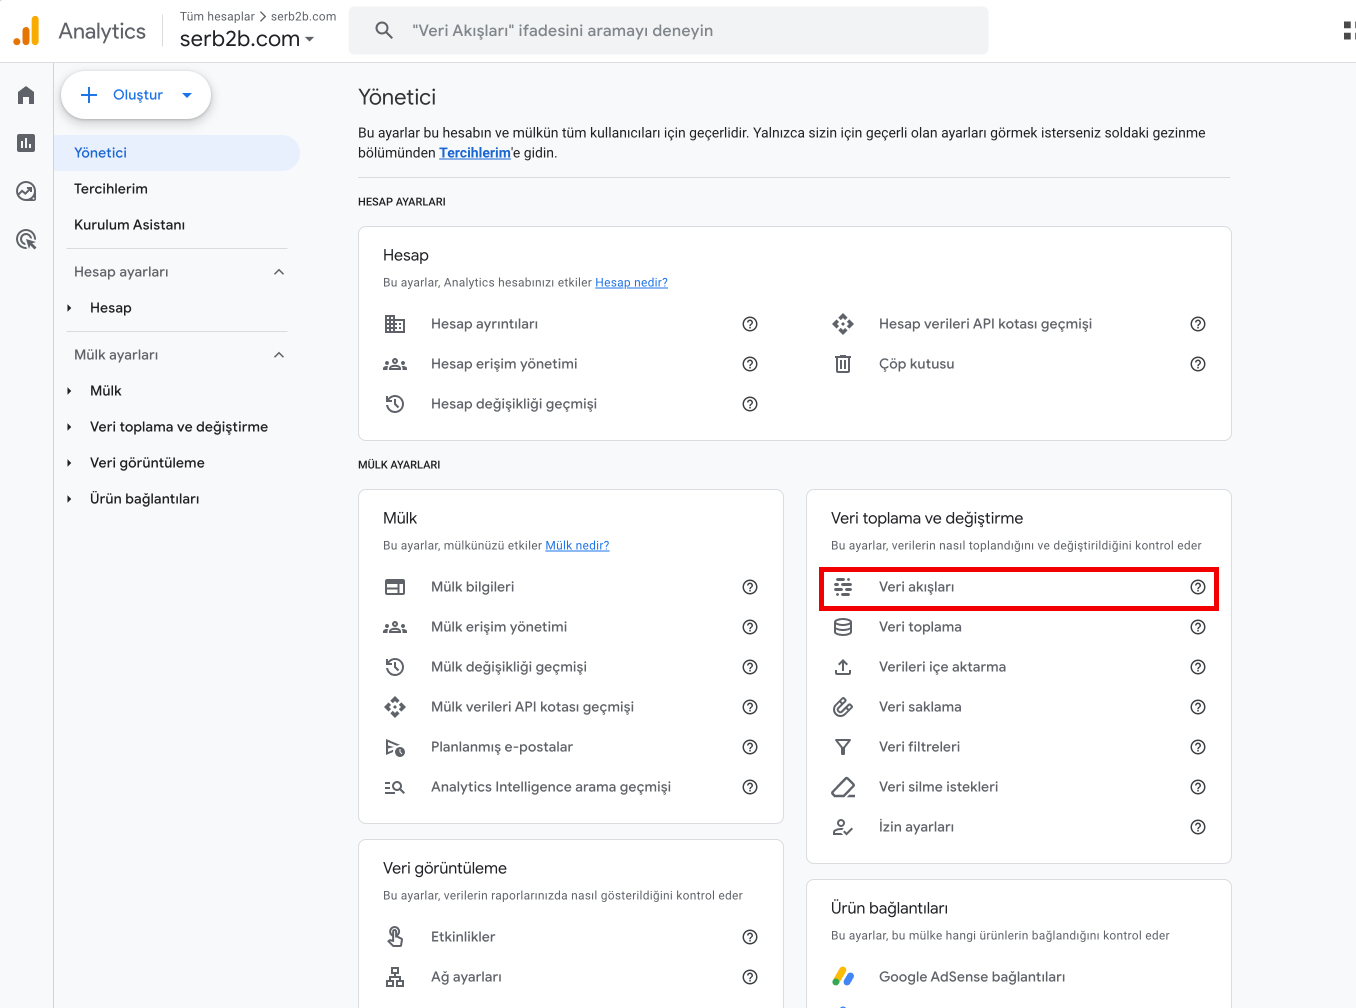Expand Veri toplama ve değiştirme tree item
This screenshot has height=1008, width=1356.
tap(69, 427)
